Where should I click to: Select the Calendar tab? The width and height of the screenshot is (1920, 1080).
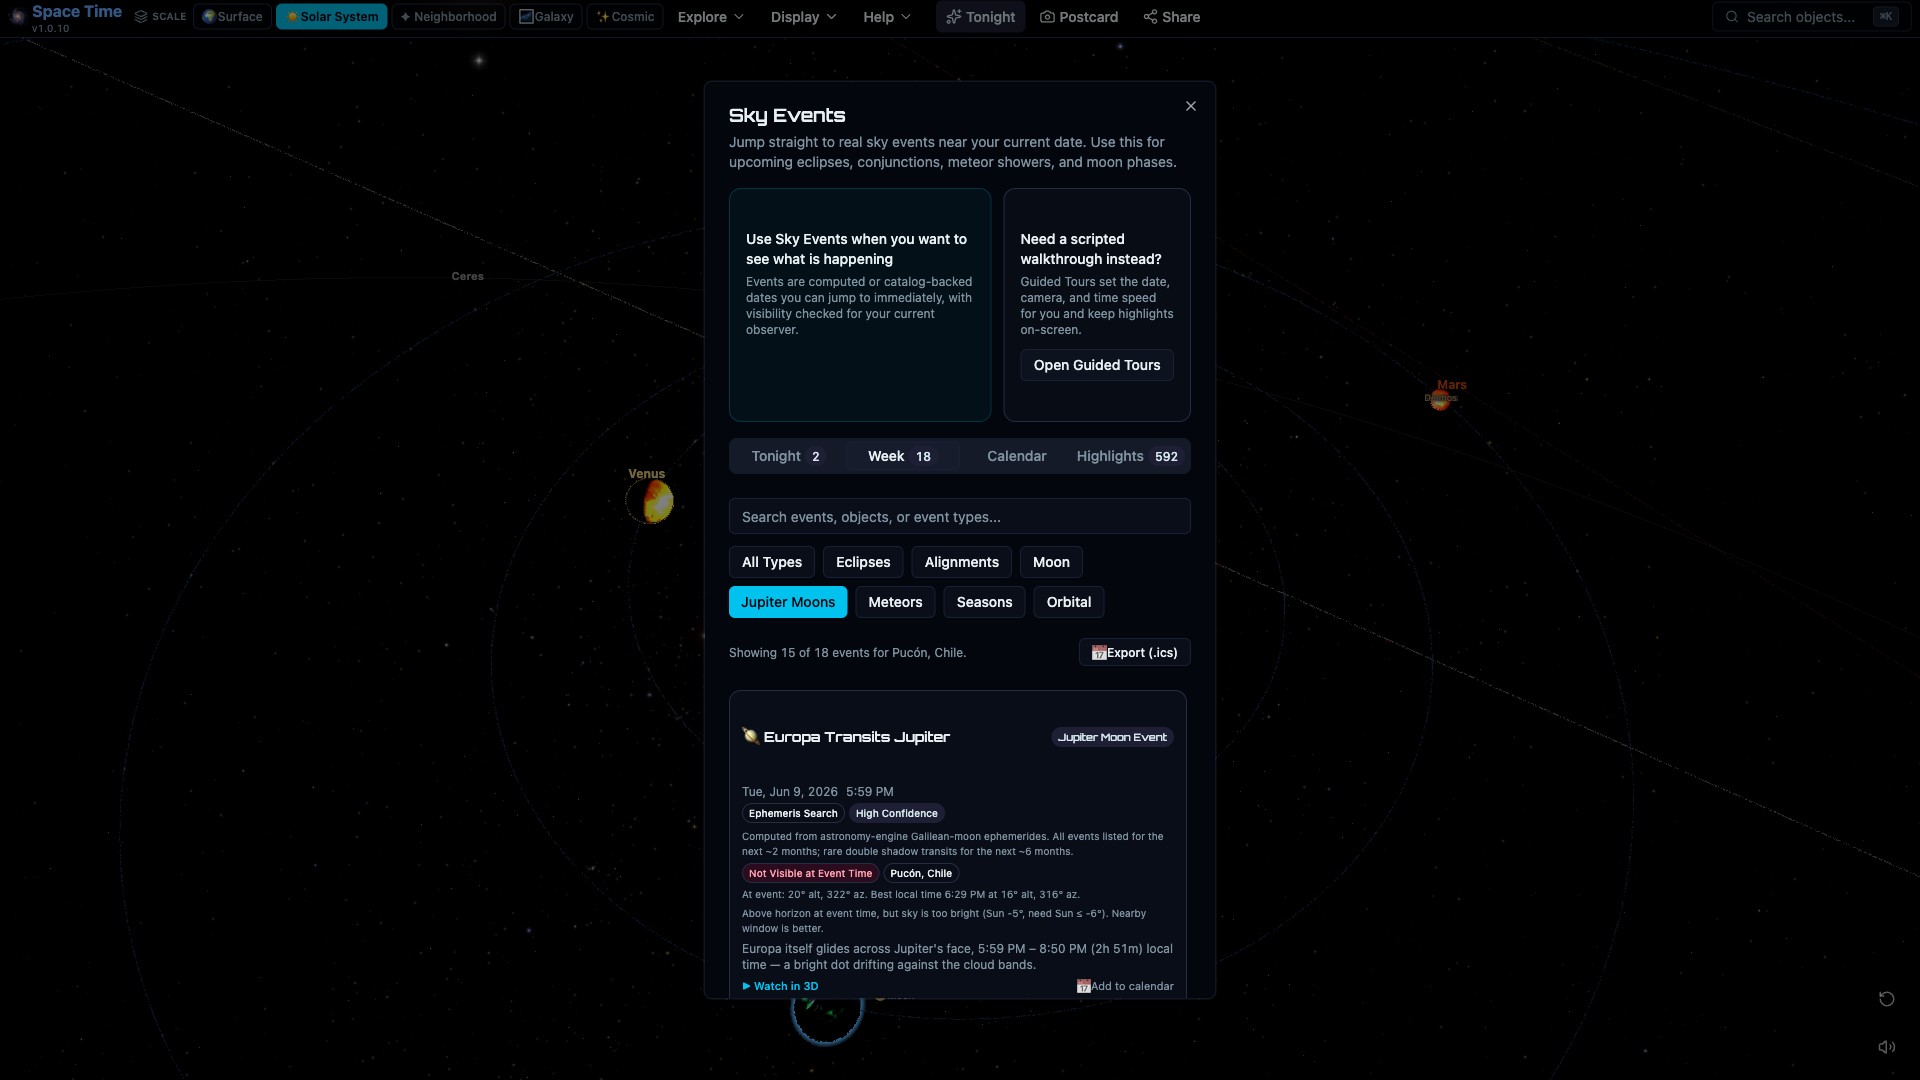(1016, 456)
